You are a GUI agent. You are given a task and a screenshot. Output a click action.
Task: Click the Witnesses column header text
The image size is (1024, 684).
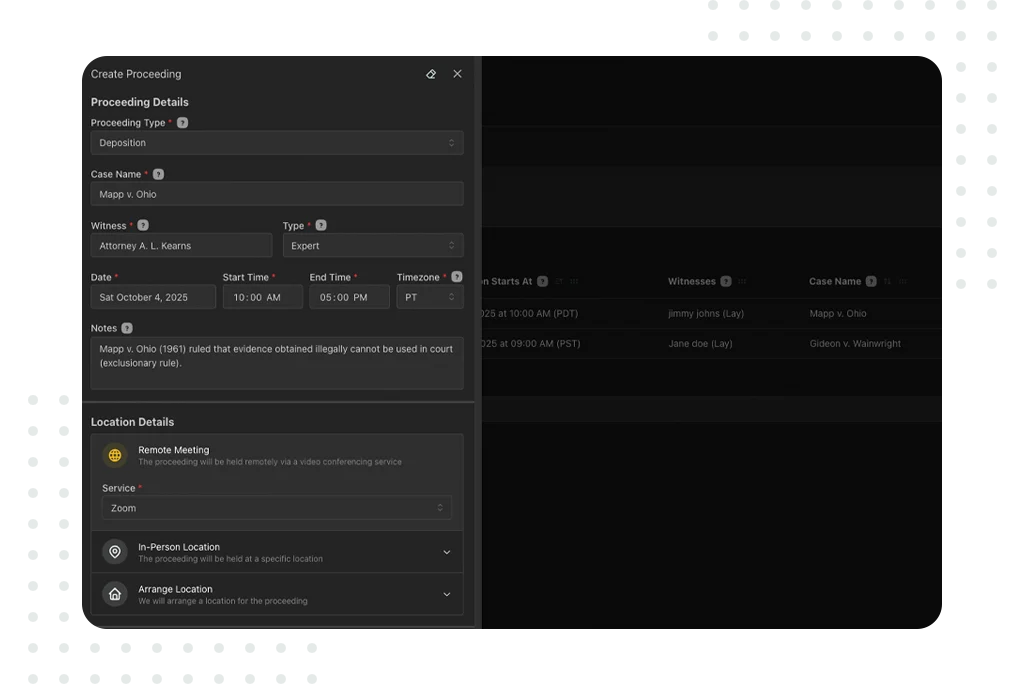tap(692, 282)
